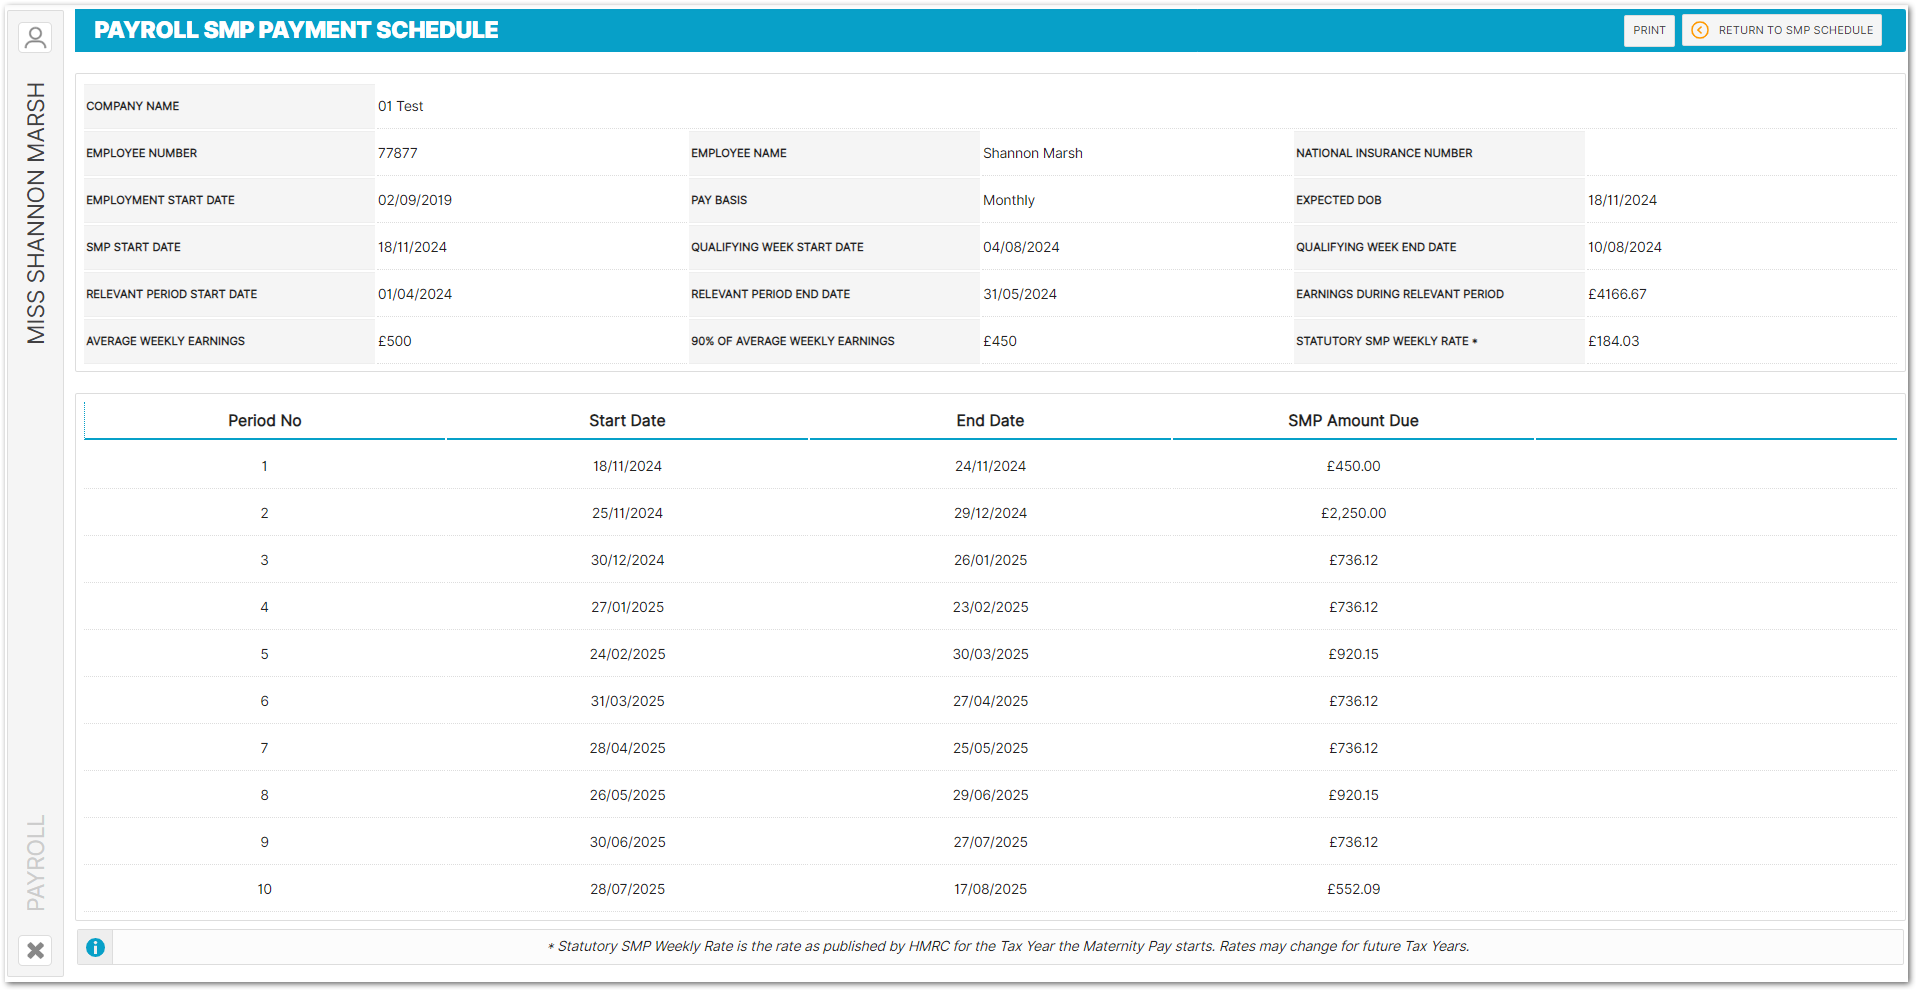Select the Start Date column header
The height and width of the screenshot is (991, 1917).
click(627, 421)
